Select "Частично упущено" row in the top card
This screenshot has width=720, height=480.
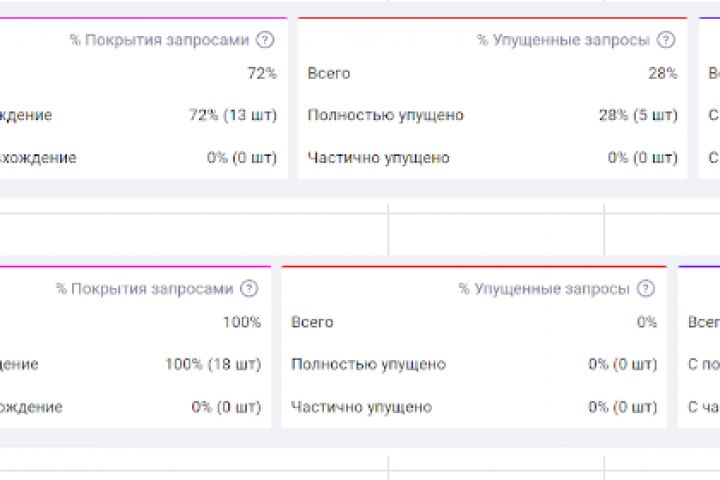click(x=379, y=157)
